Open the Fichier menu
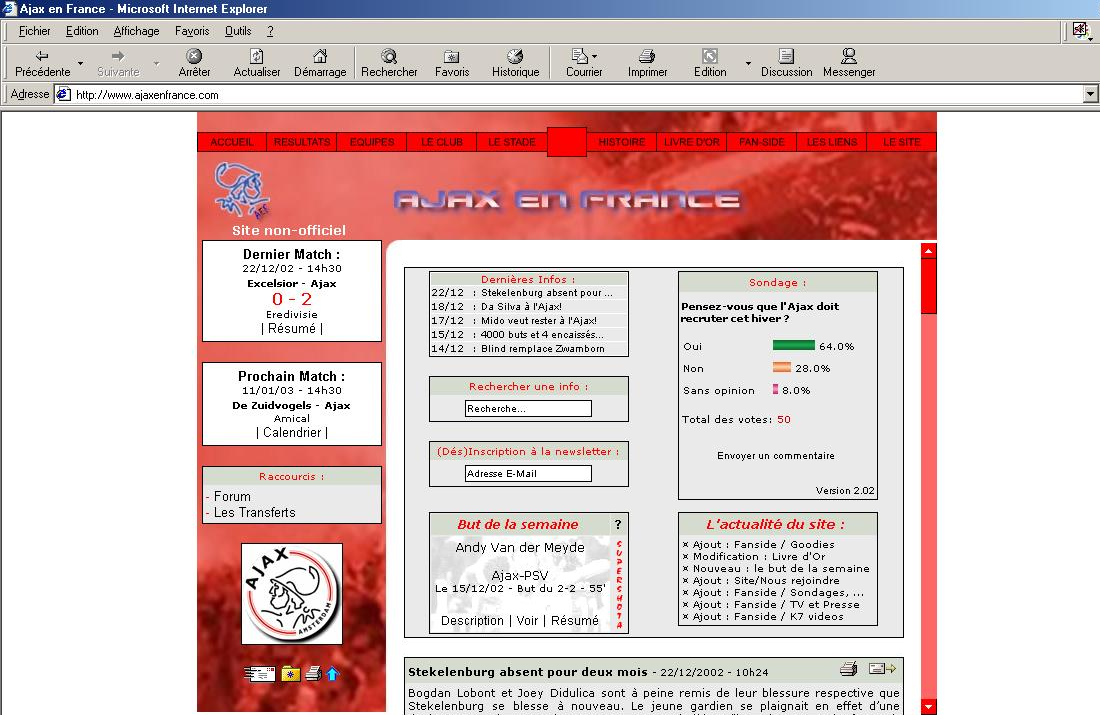This screenshot has width=1100, height=715. click(34, 31)
